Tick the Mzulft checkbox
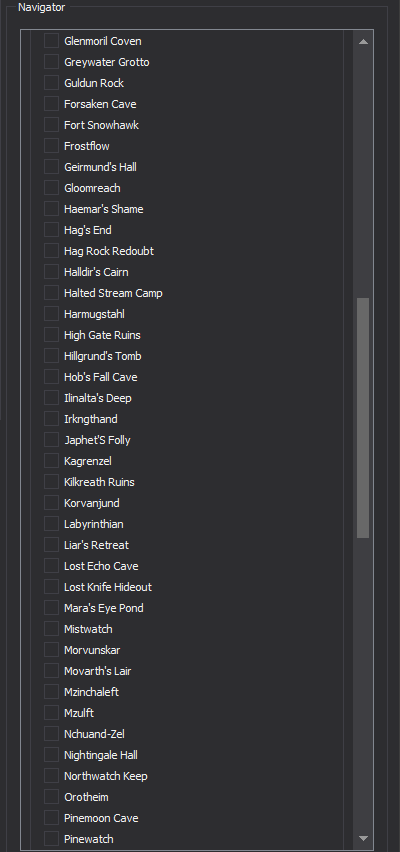Screen dimensions: 400x852 coord(52,713)
